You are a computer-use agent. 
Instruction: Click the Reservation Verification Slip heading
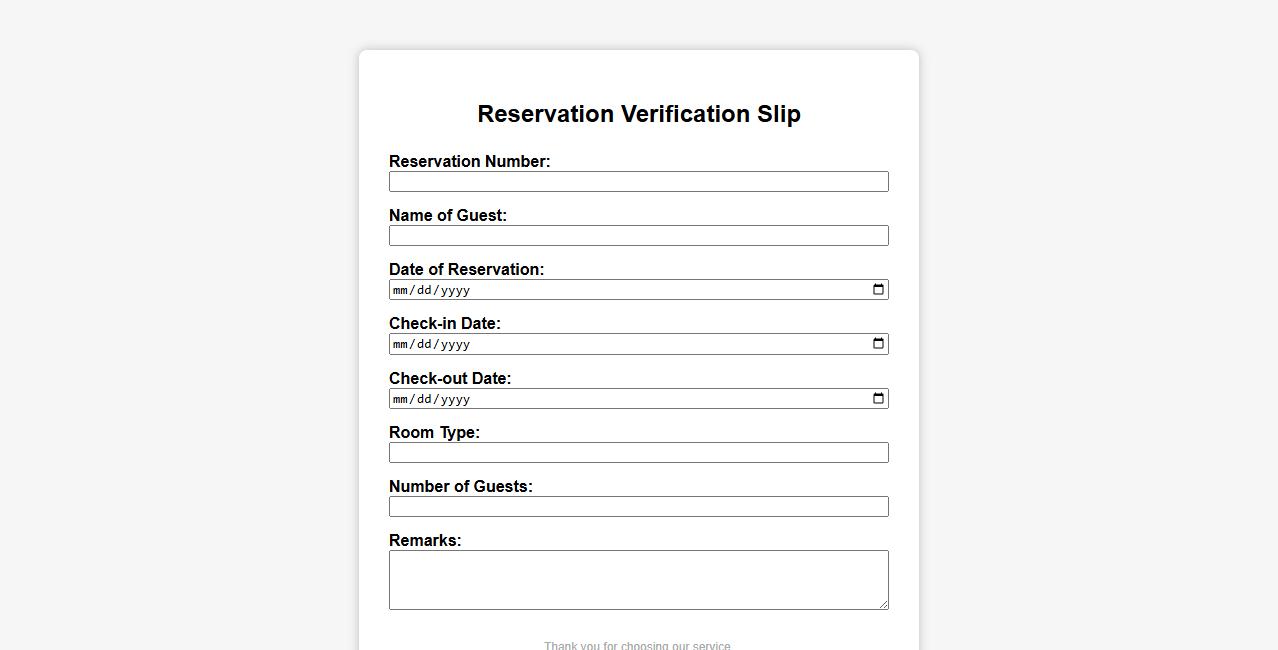pos(639,114)
